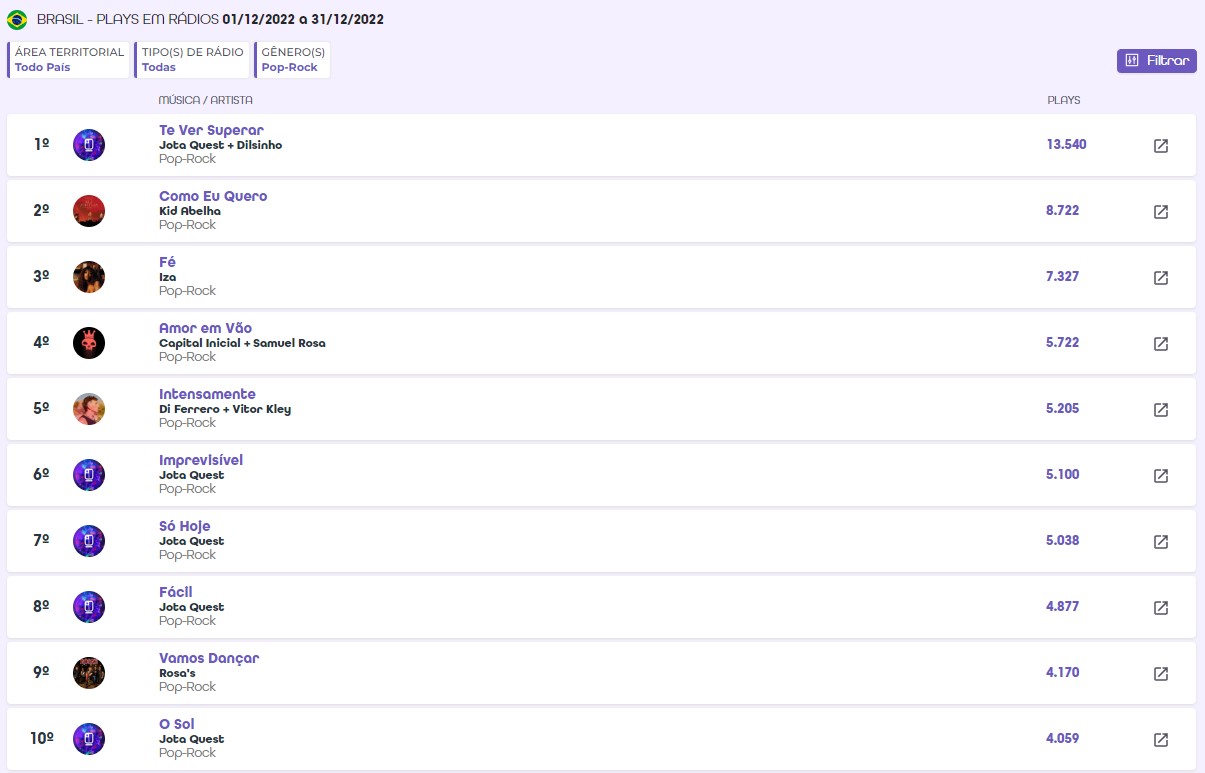Viewport: 1205px width, 773px height.
Task: Open the song Só Hoje
Action: click(x=185, y=526)
